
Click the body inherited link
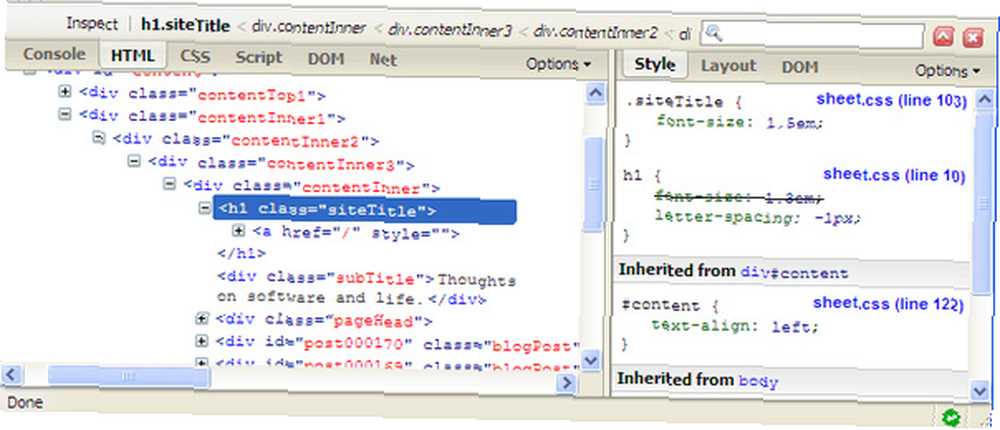pyautogui.click(x=758, y=382)
